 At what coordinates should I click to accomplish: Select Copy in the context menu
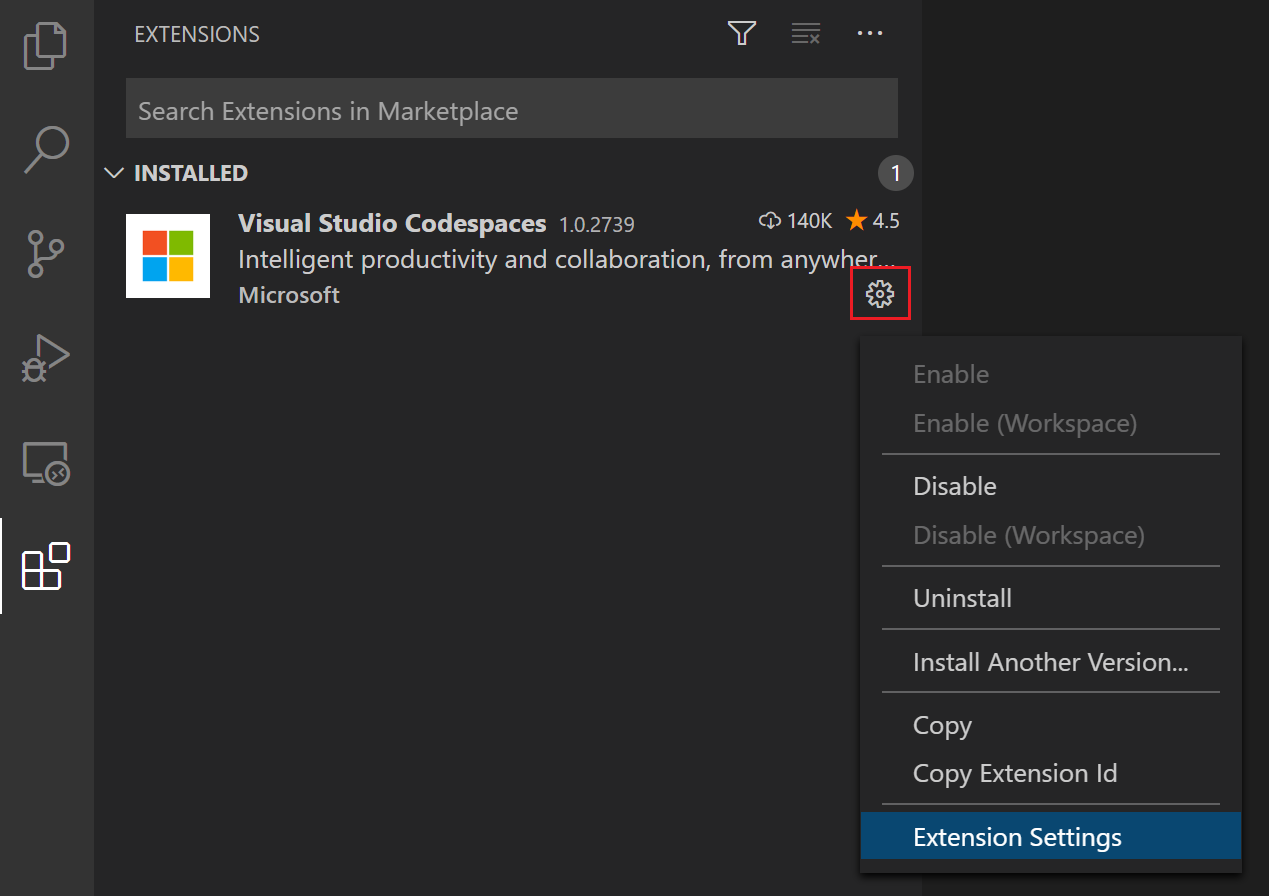(1051, 725)
